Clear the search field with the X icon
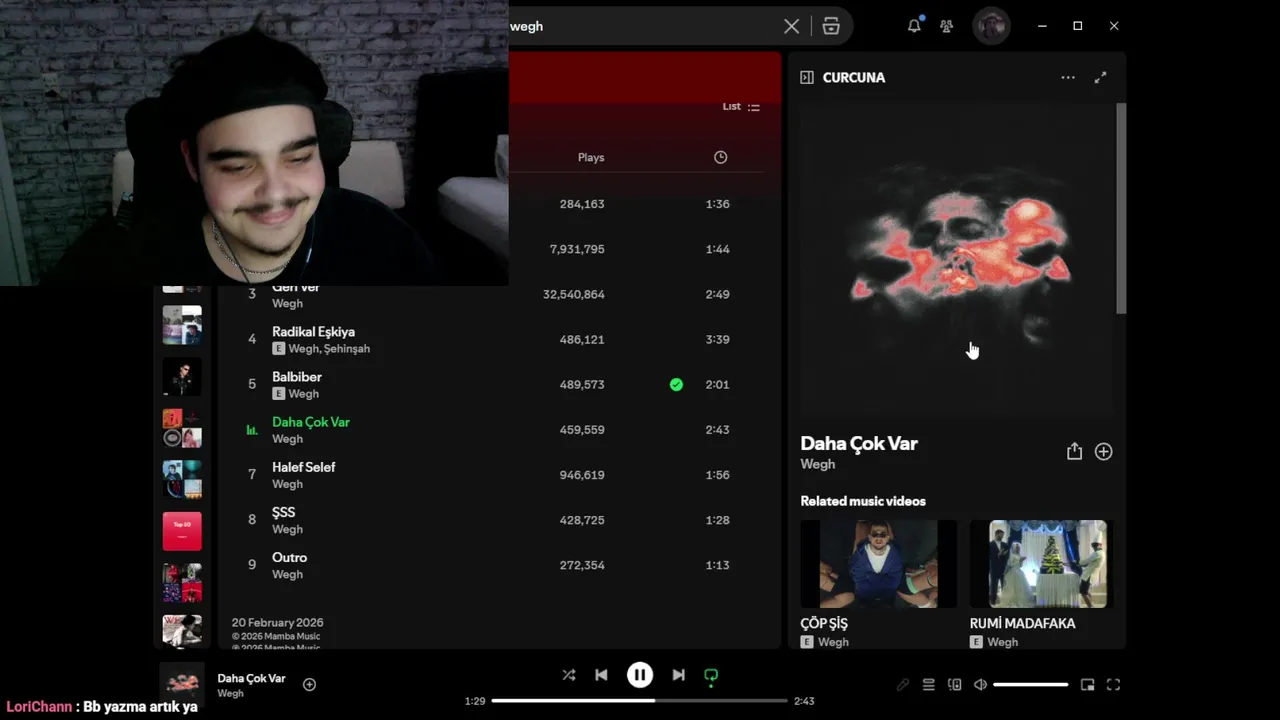 (791, 26)
